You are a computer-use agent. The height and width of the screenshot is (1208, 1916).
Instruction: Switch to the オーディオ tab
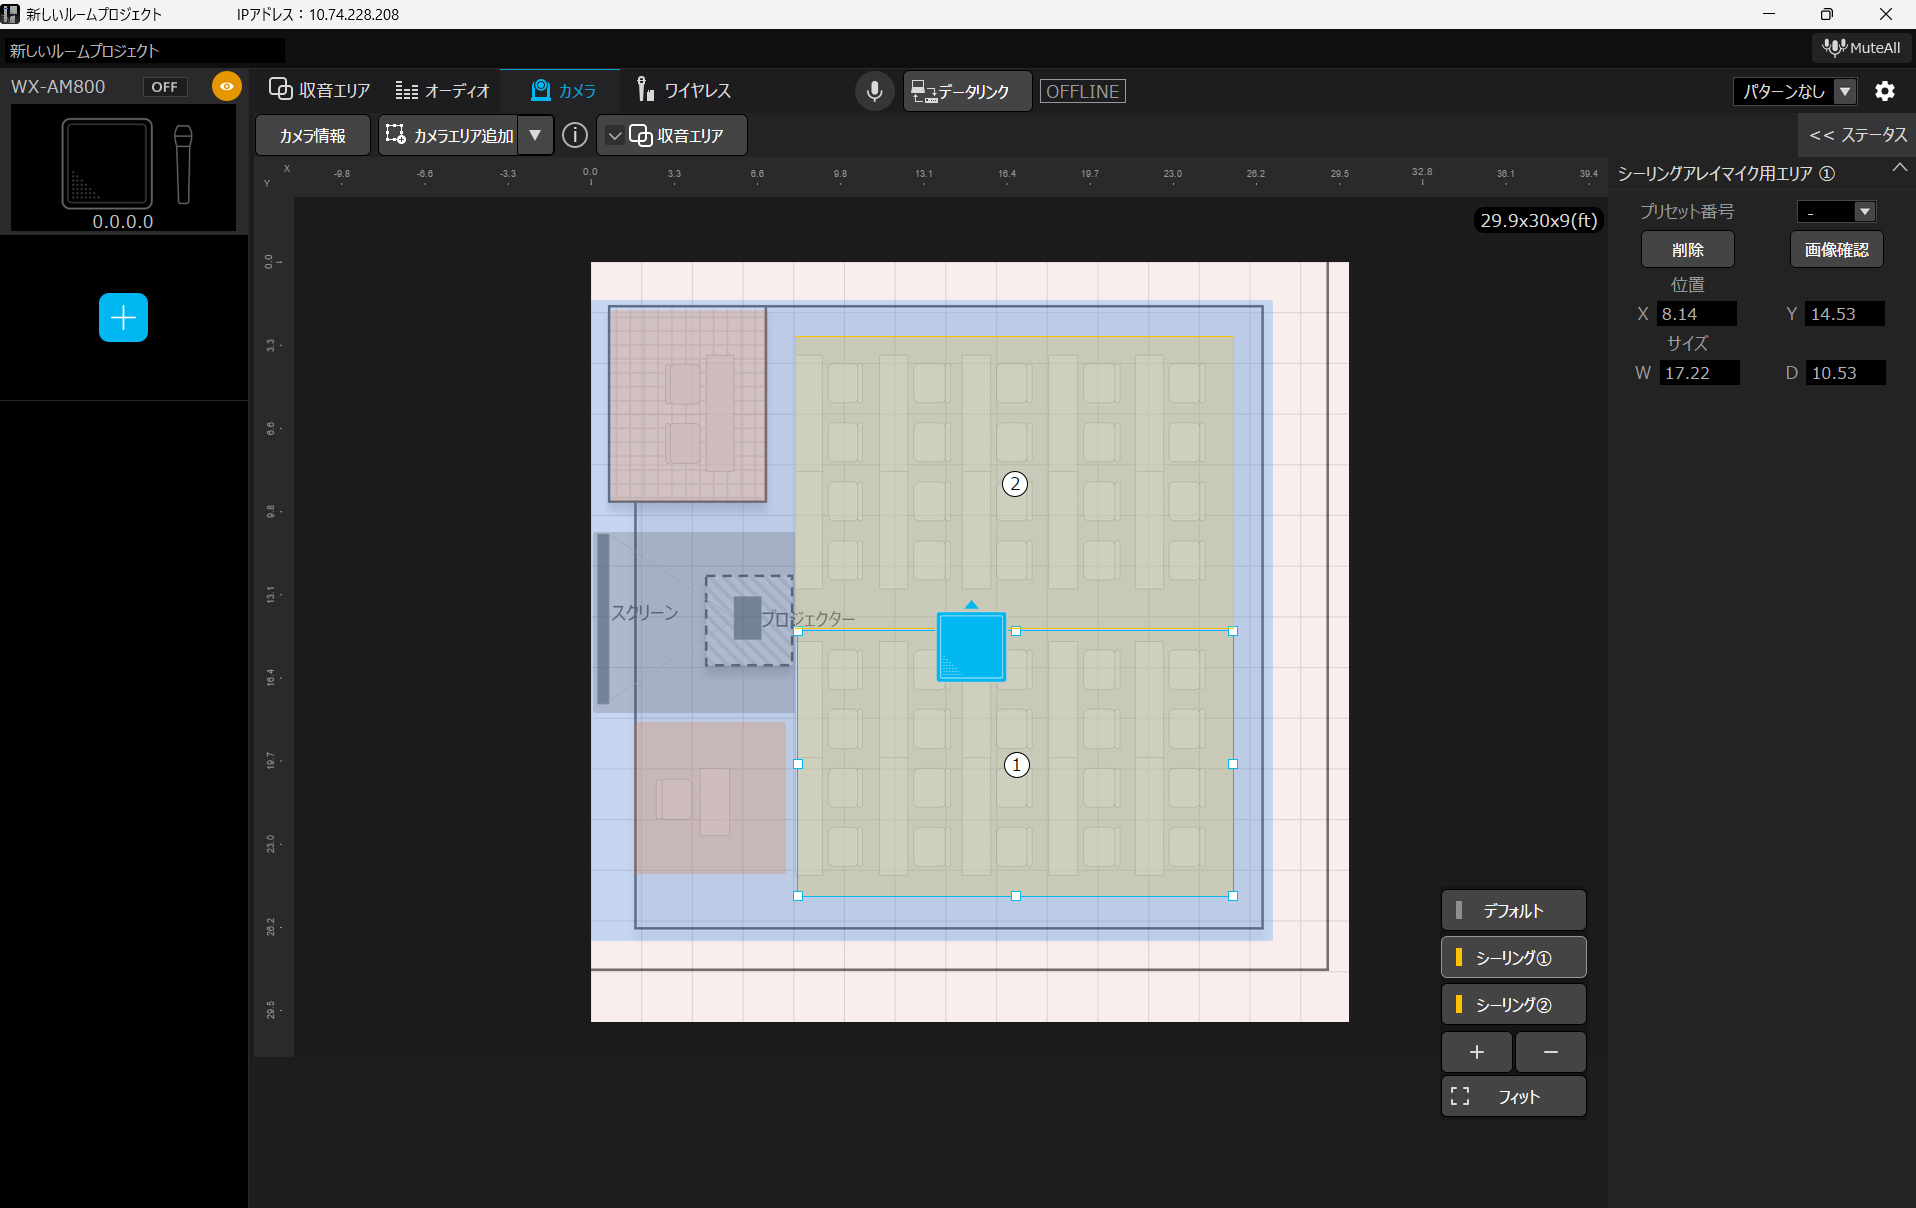click(443, 91)
